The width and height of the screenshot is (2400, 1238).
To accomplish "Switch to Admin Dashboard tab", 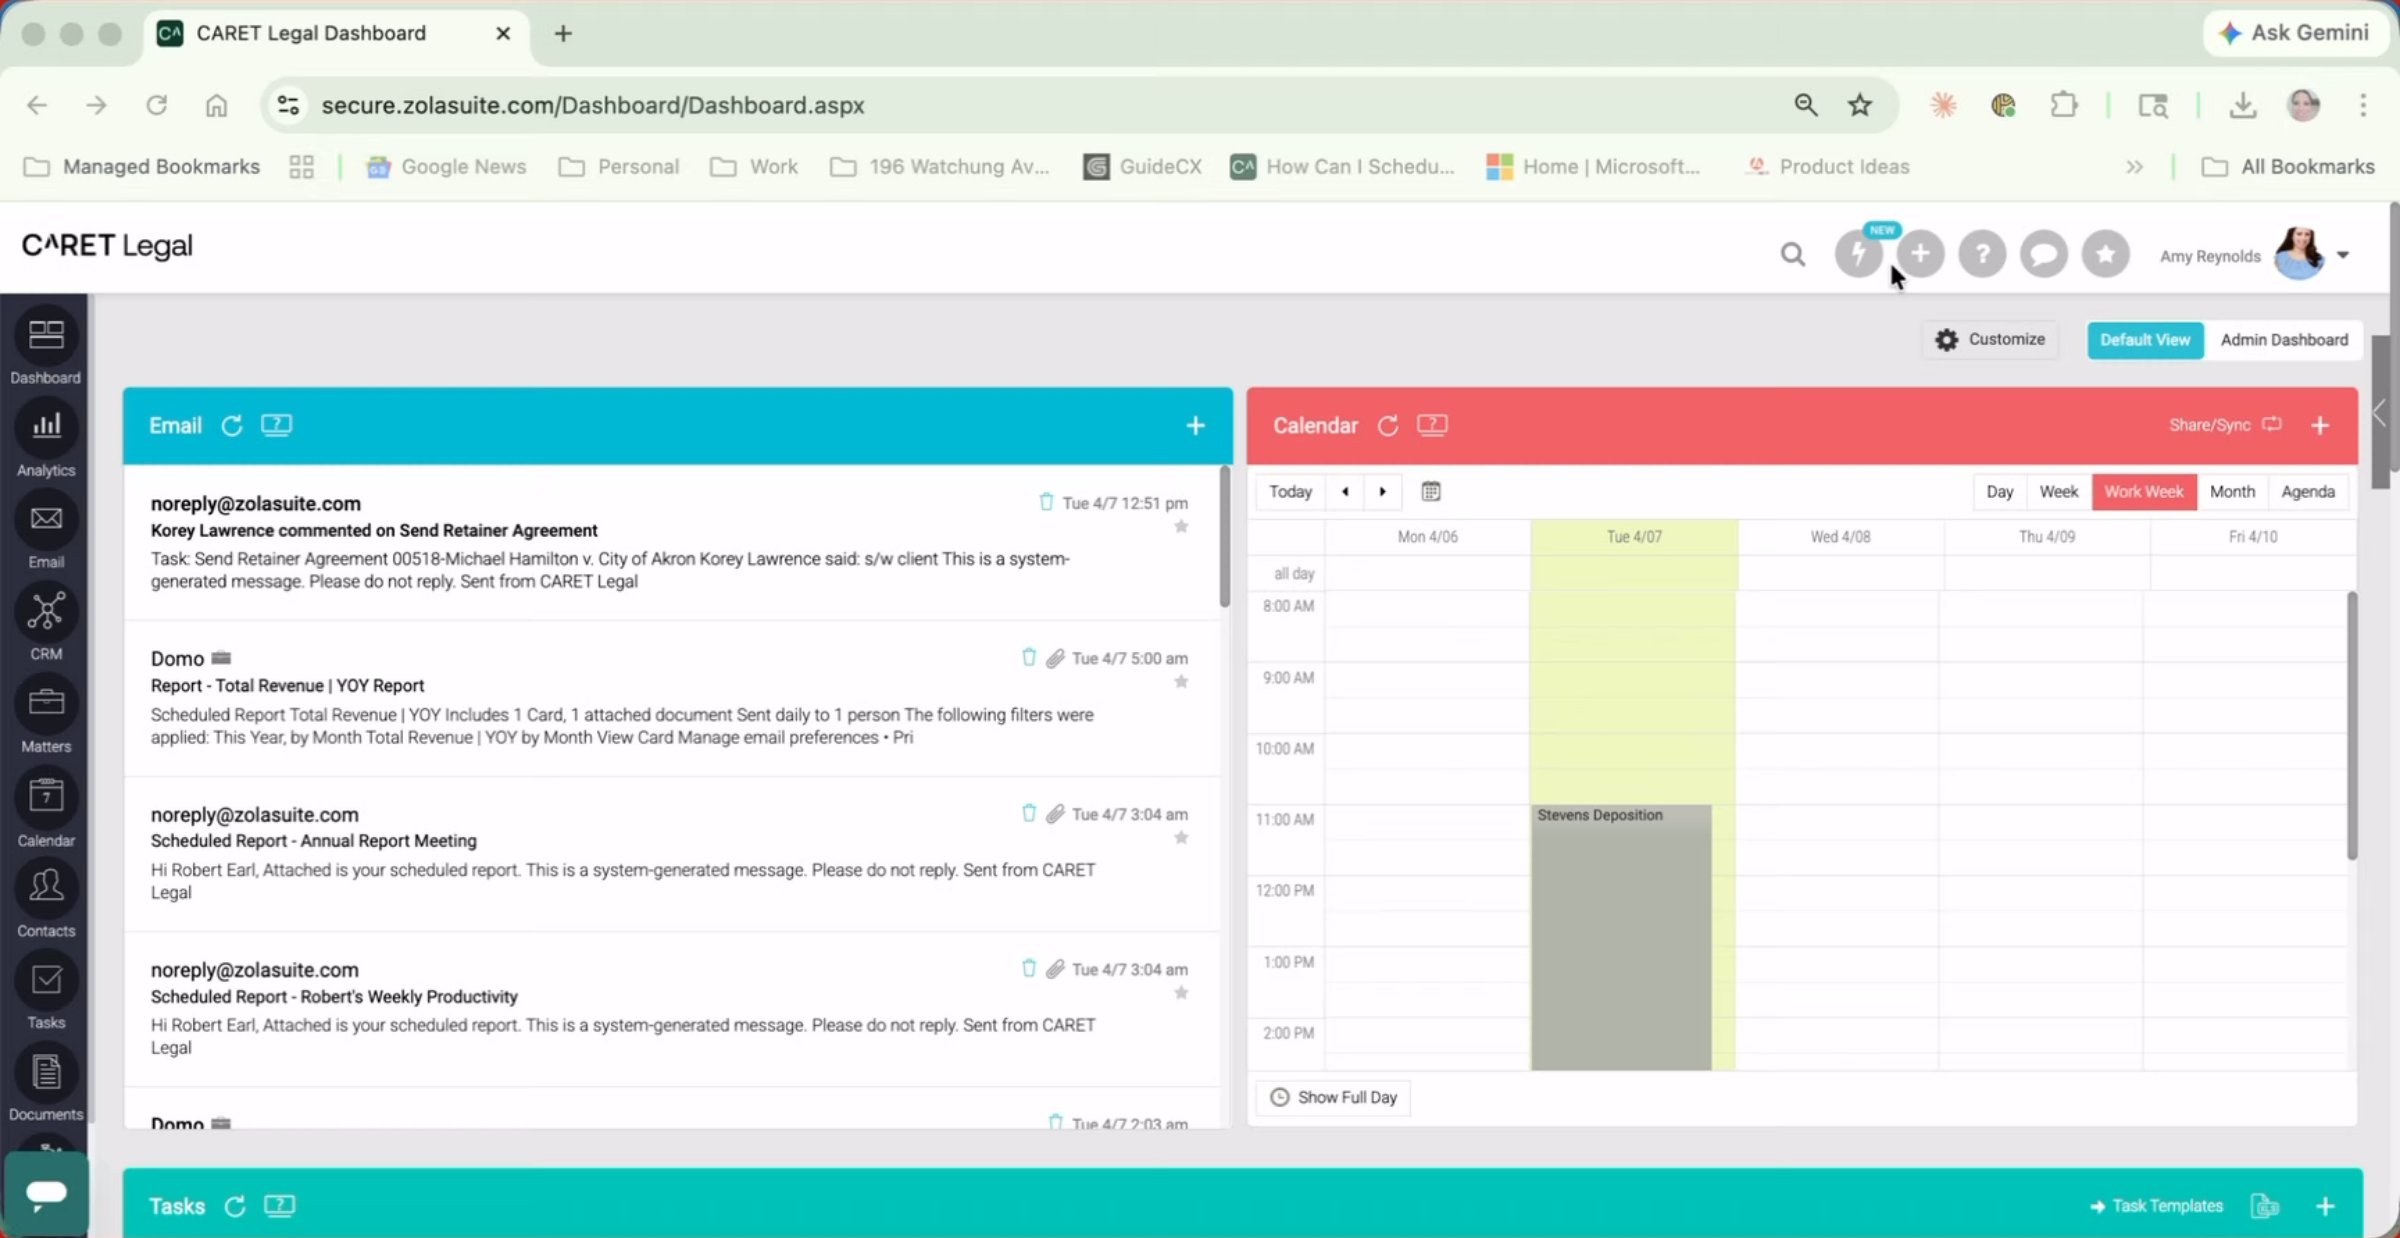I will (x=2284, y=340).
